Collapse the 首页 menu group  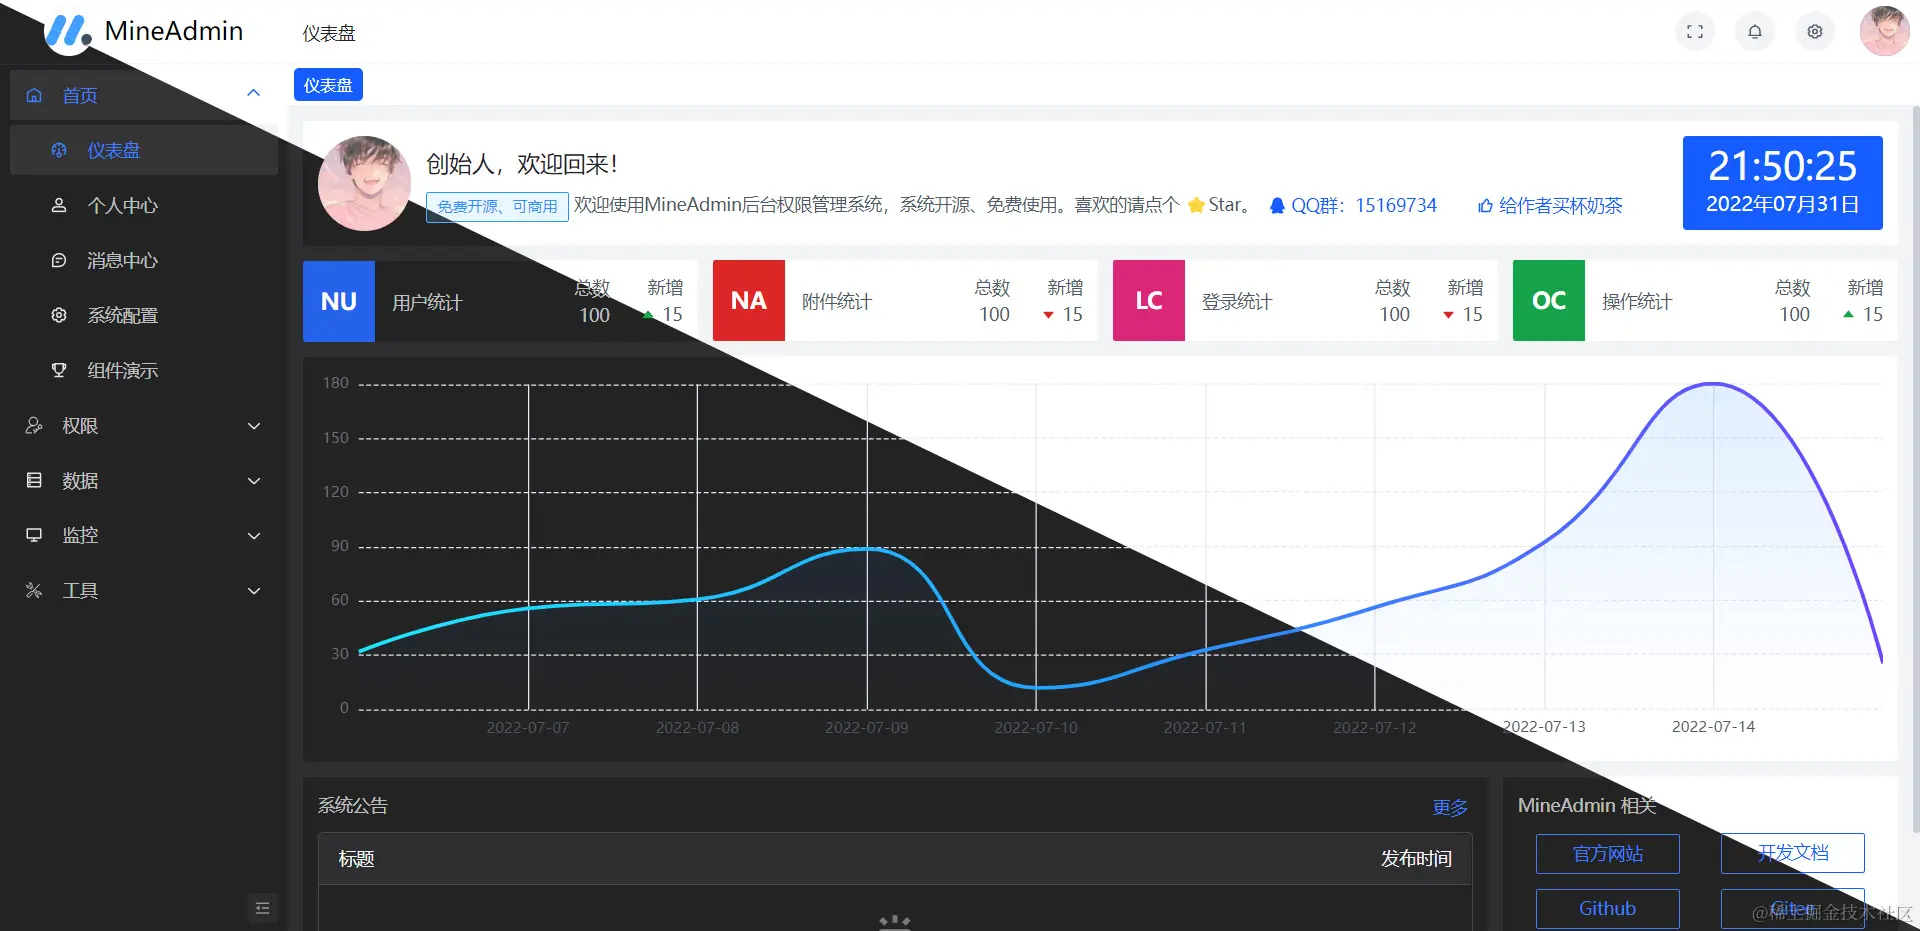tap(144, 95)
